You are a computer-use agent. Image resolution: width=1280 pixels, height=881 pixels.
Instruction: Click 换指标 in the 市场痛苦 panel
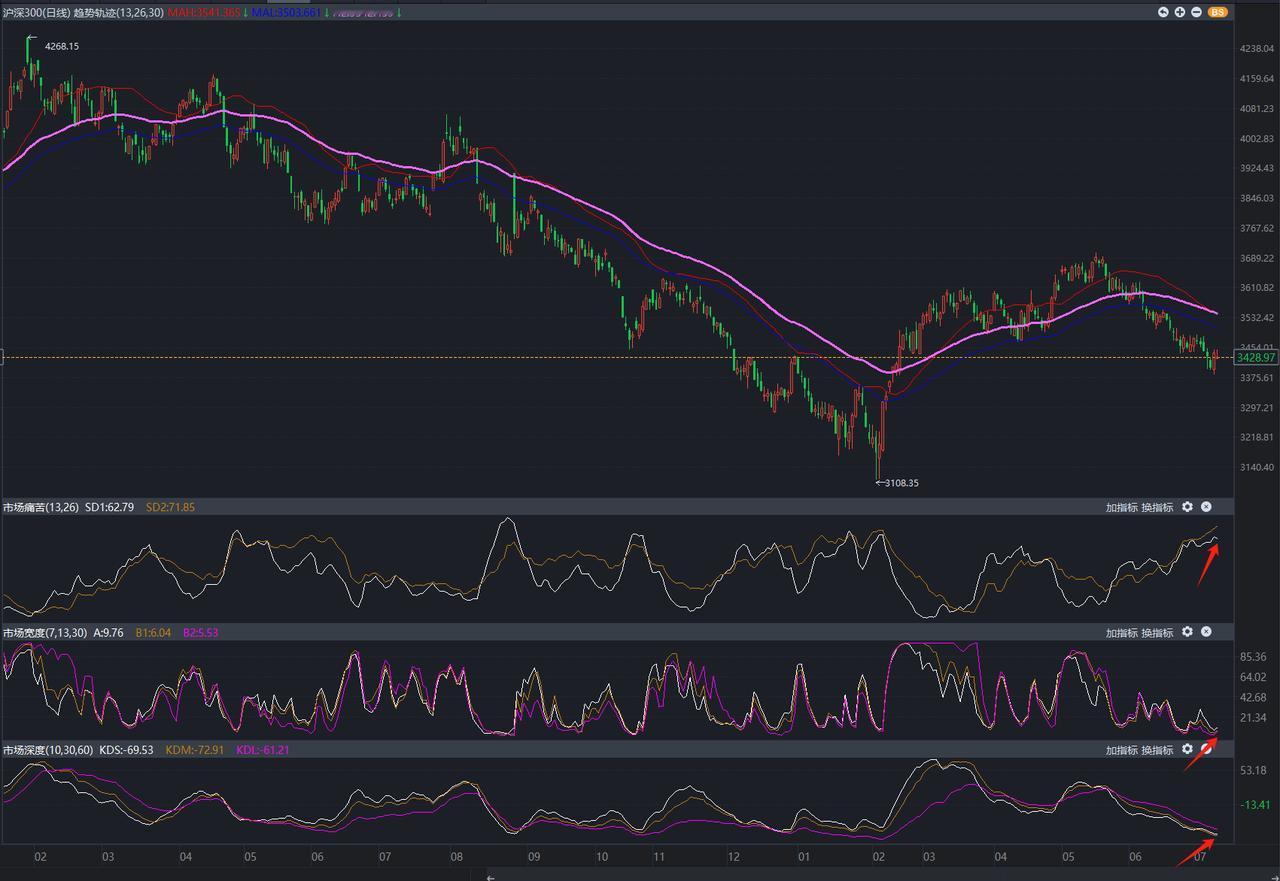1157,508
